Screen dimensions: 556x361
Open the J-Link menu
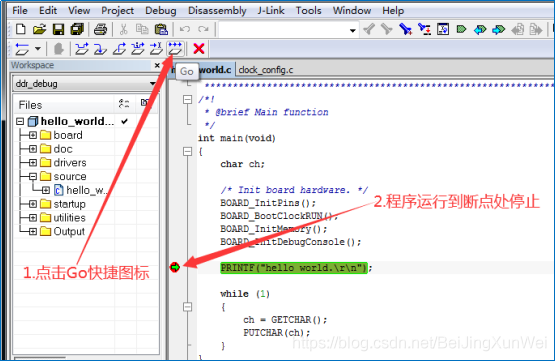(271, 11)
